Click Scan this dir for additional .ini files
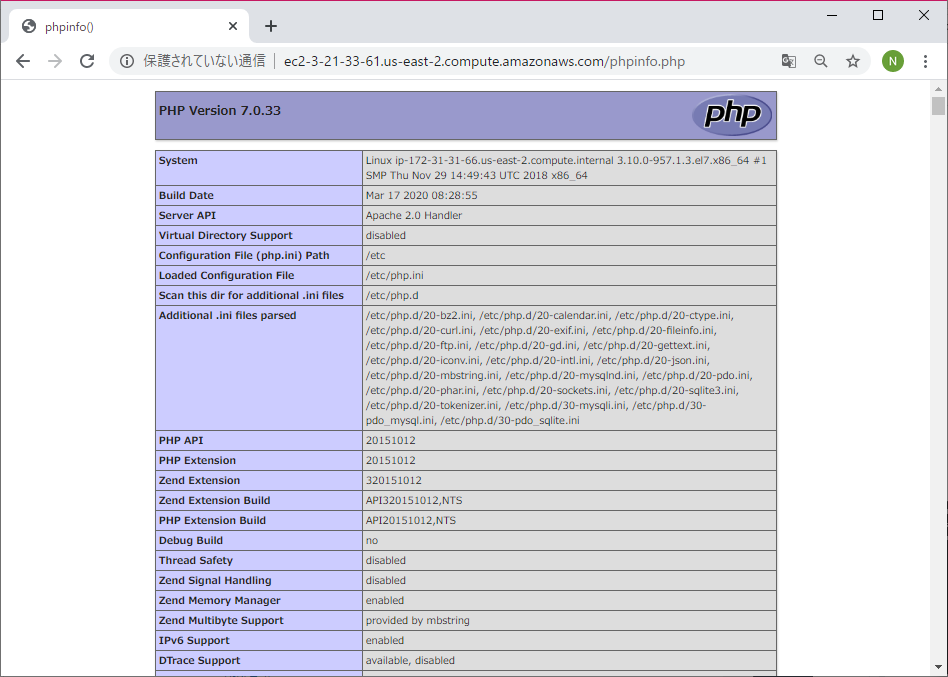This screenshot has height=677, width=948. tap(252, 296)
